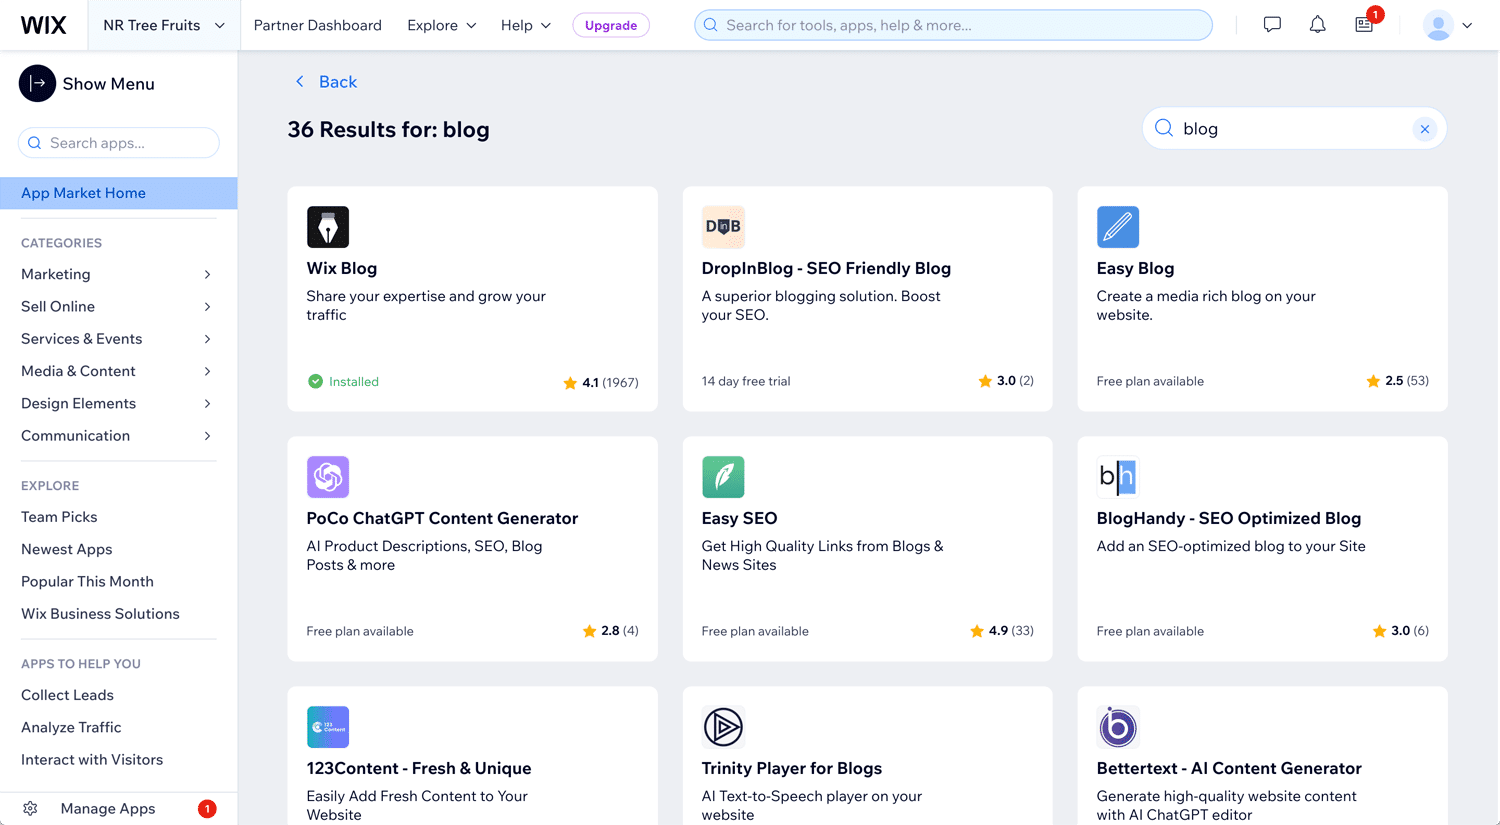Click the 4.1 (1967) rating on Wix Blog
The height and width of the screenshot is (825, 1500).
(x=601, y=382)
